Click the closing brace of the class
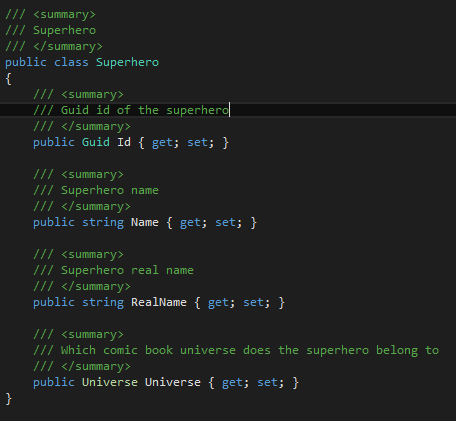This screenshot has height=421, width=456. [9, 399]
